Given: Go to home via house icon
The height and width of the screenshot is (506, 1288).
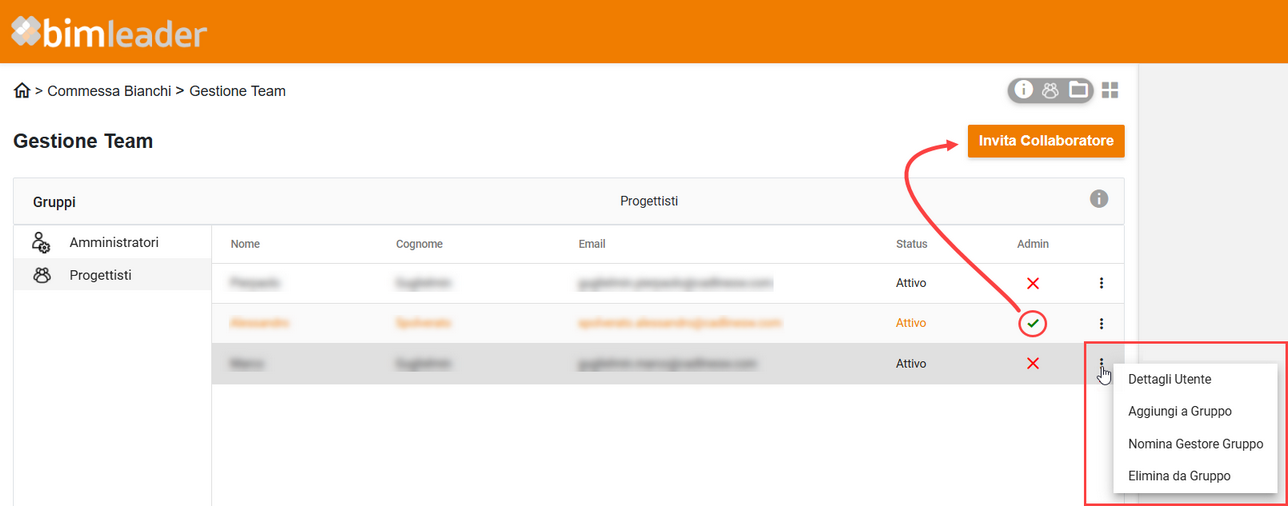Looking at the screenshot, I should pos(22,91).
